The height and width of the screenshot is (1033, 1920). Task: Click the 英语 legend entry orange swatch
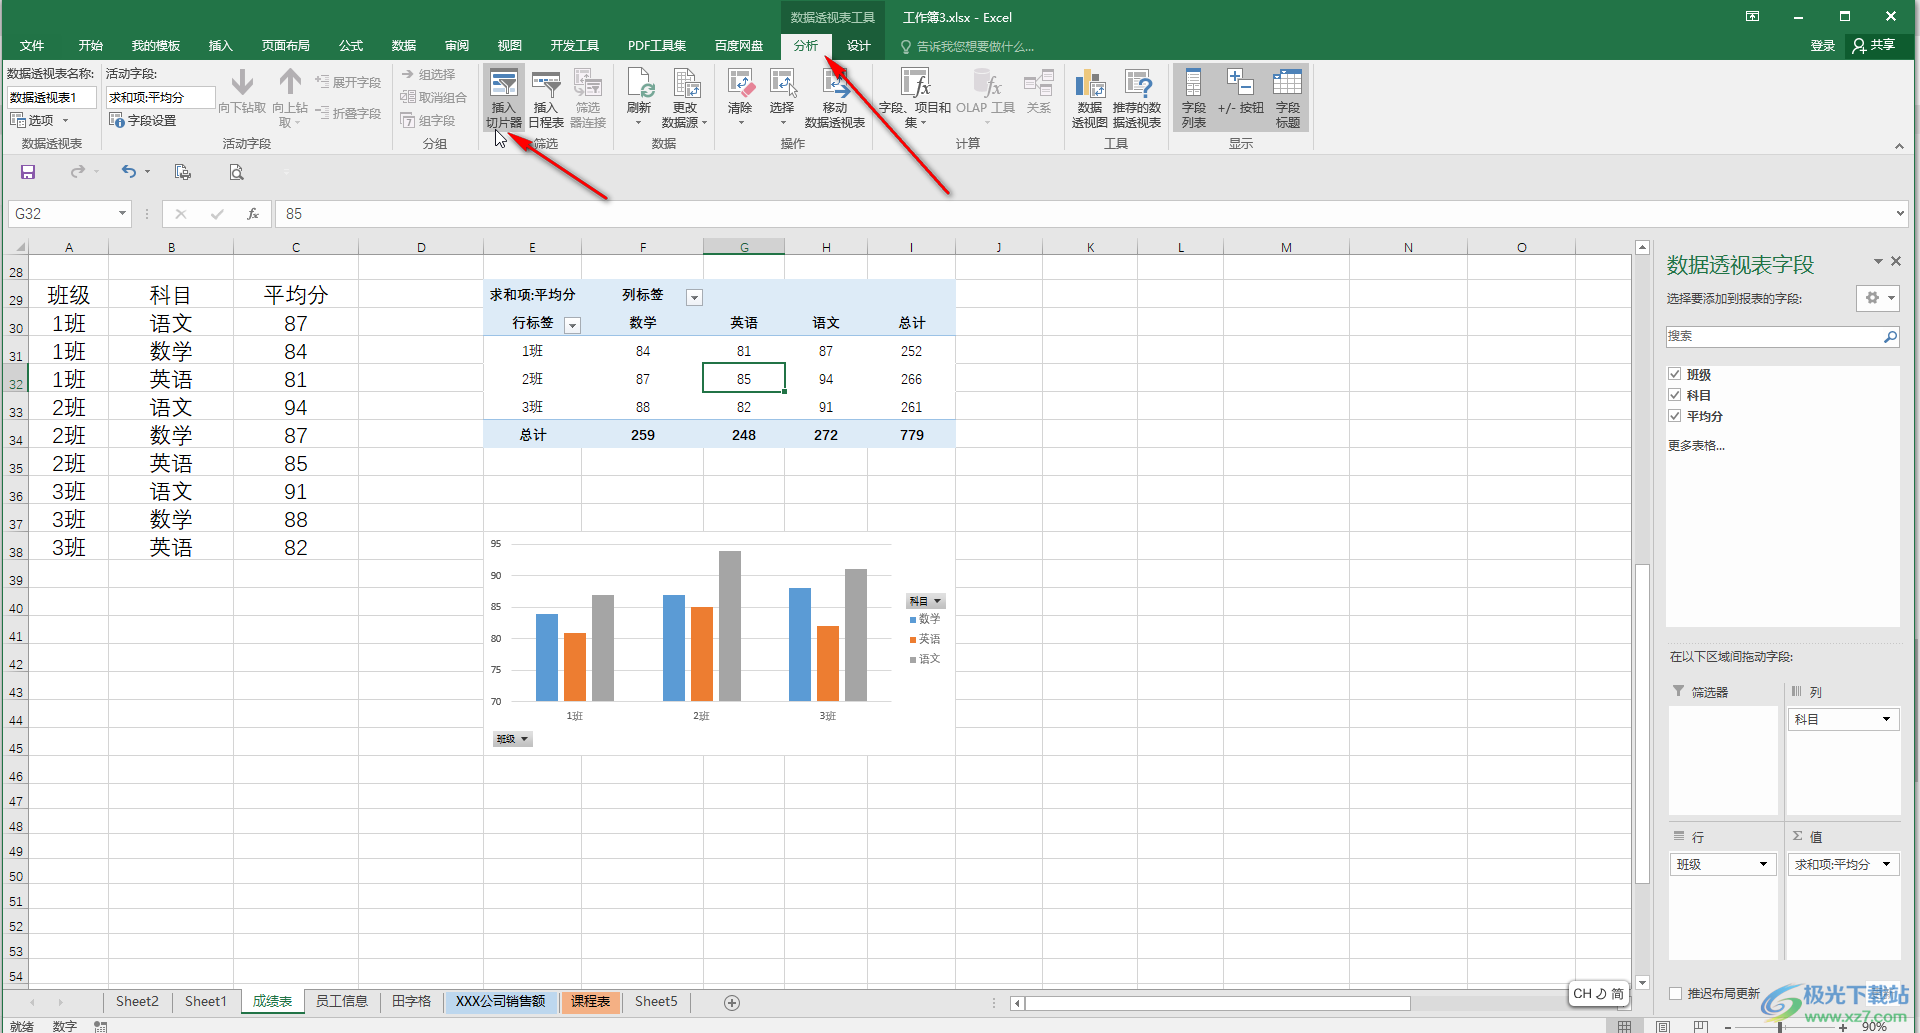pos(913,640)
